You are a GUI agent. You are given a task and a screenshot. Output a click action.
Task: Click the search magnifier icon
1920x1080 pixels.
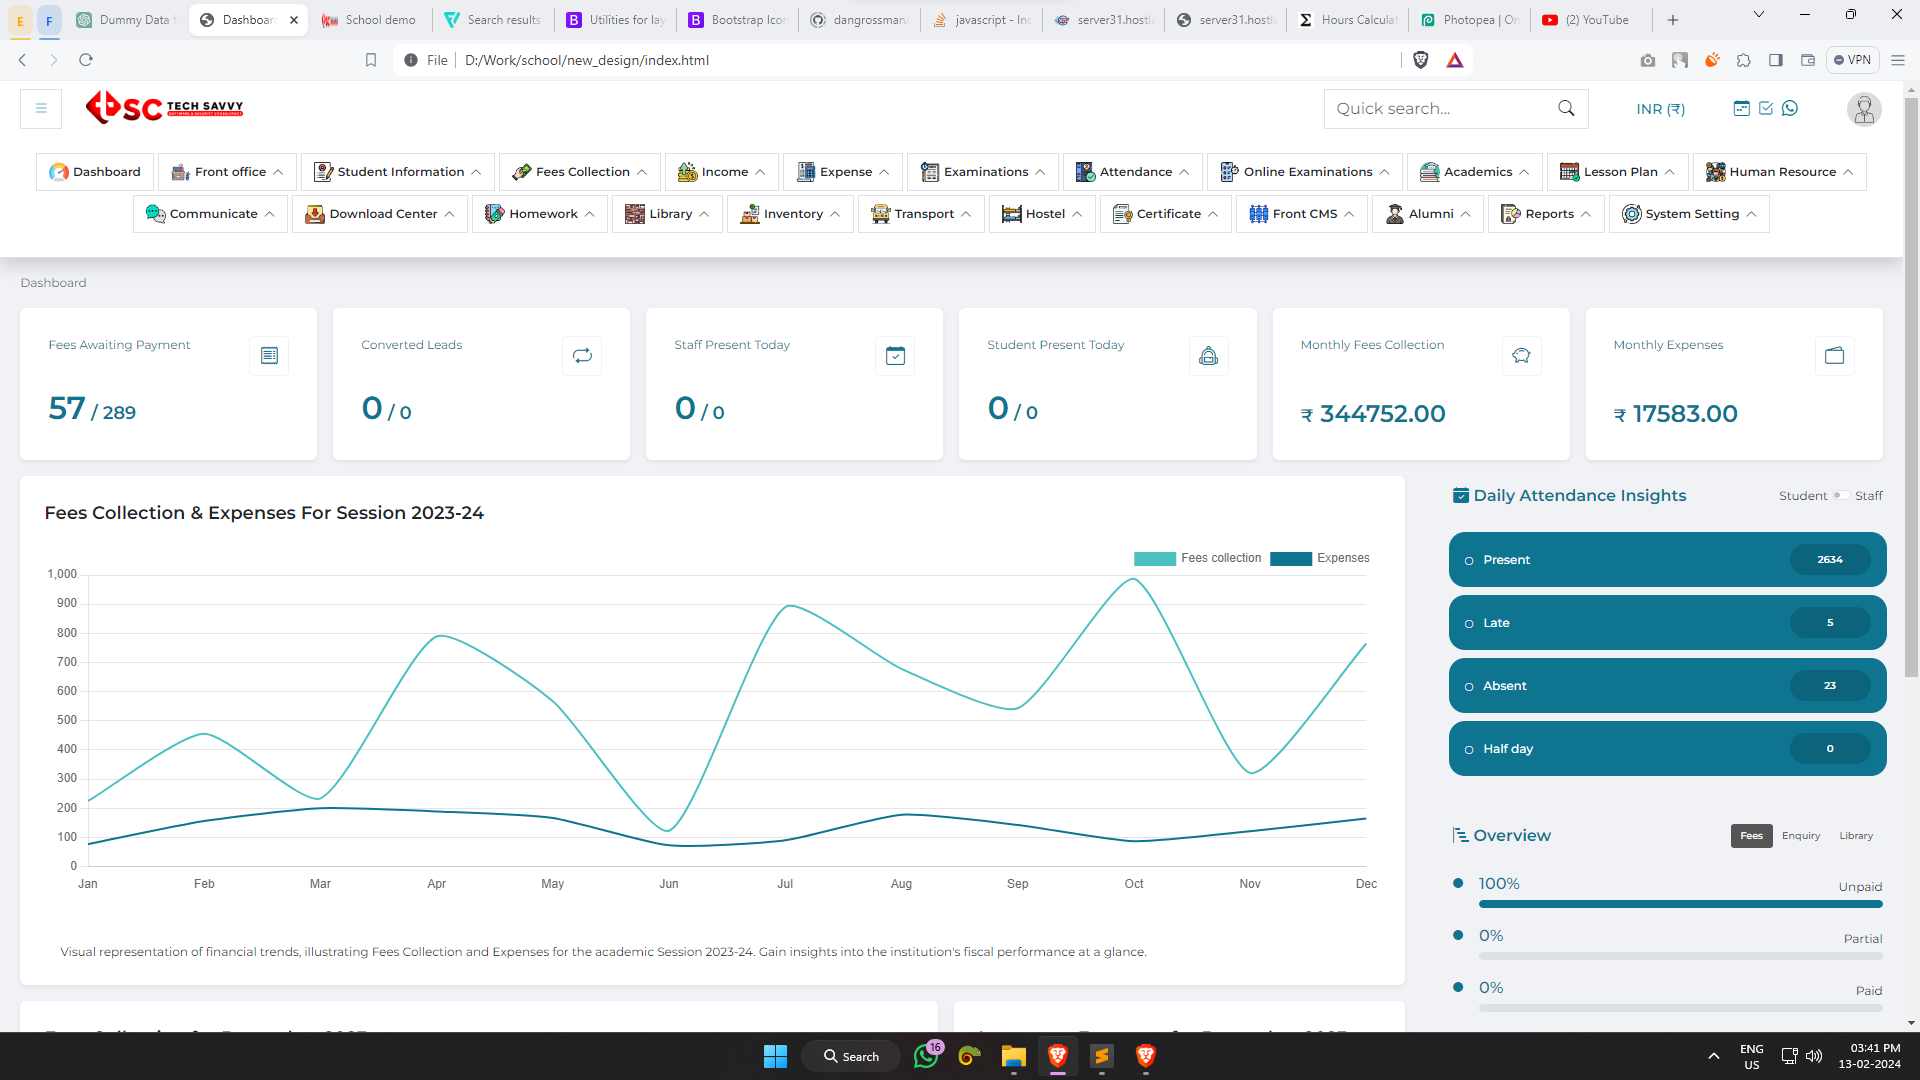coord(1566,108)
